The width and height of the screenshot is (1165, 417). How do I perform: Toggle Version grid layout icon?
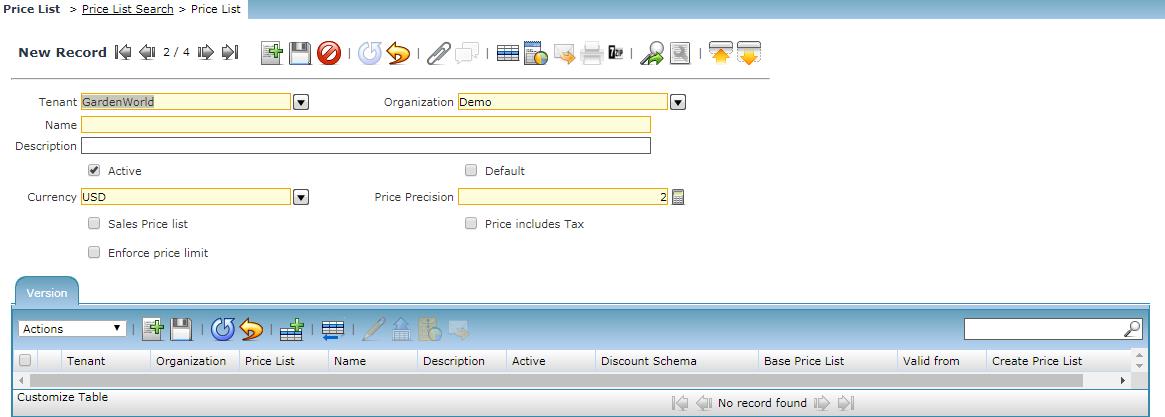[x=333, y=329]
